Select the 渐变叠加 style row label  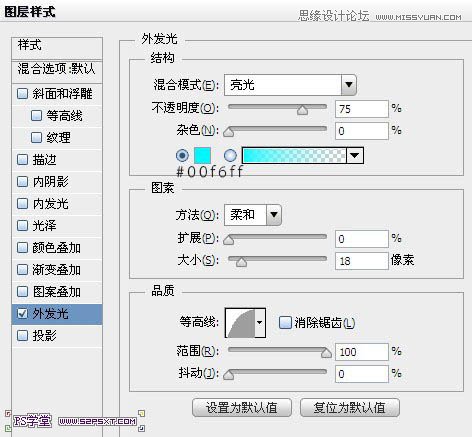pos(57,270)
